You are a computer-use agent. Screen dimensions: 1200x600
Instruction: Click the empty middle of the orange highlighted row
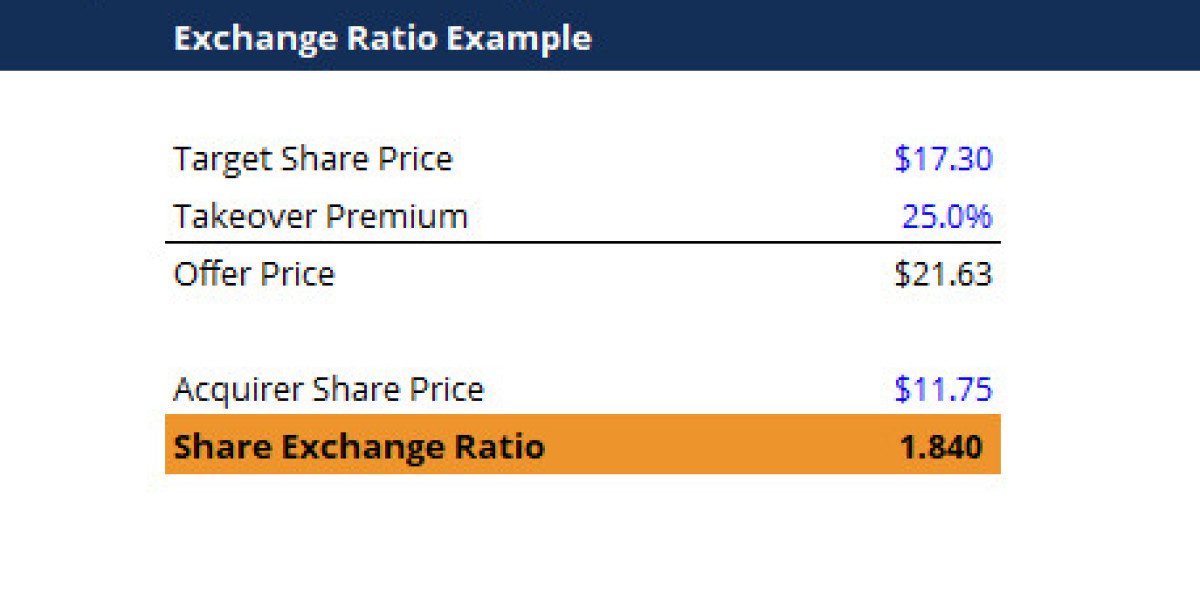[x=720, y=446]
